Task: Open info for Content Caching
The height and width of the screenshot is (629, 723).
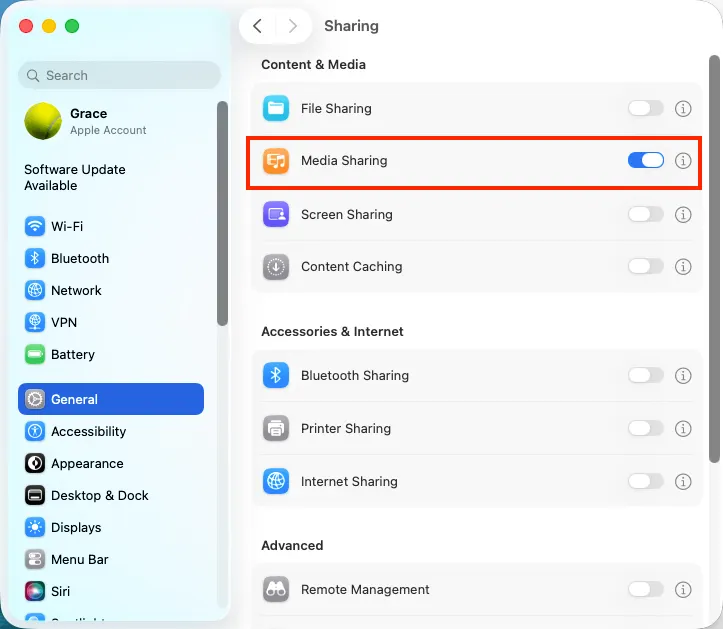Action: (683, 267)
